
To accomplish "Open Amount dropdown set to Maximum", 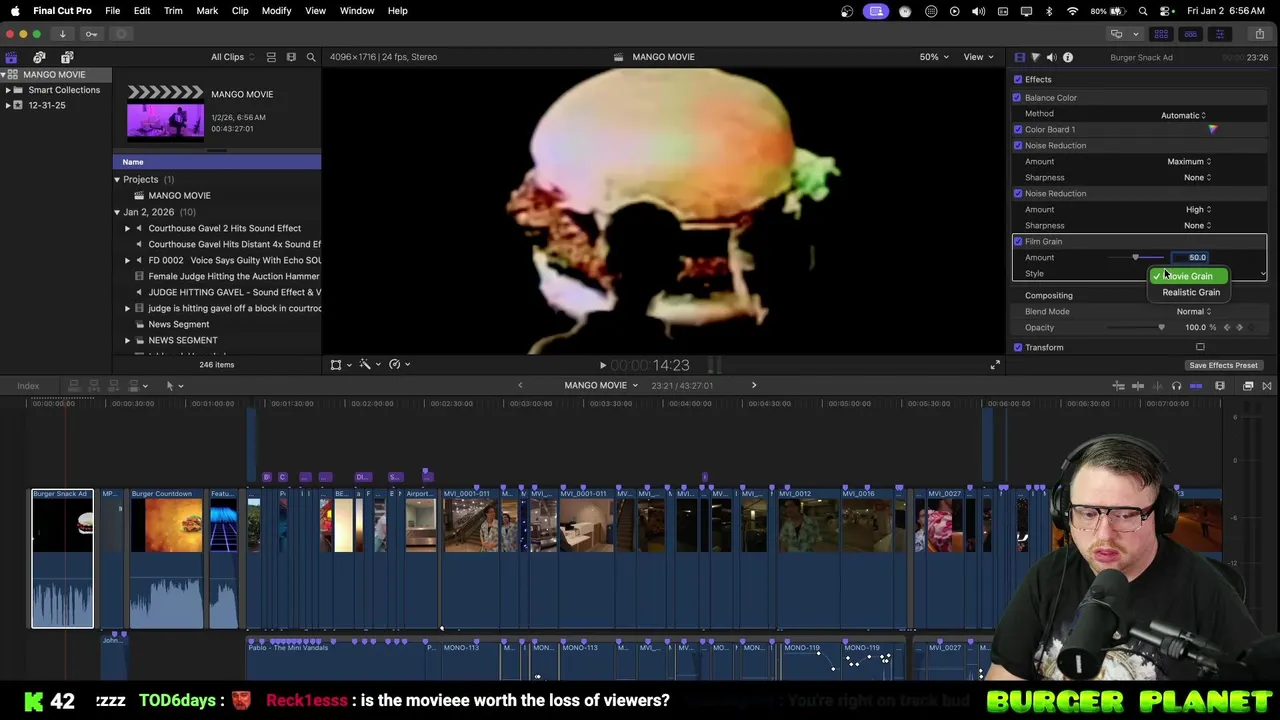I will (1189, 162).
